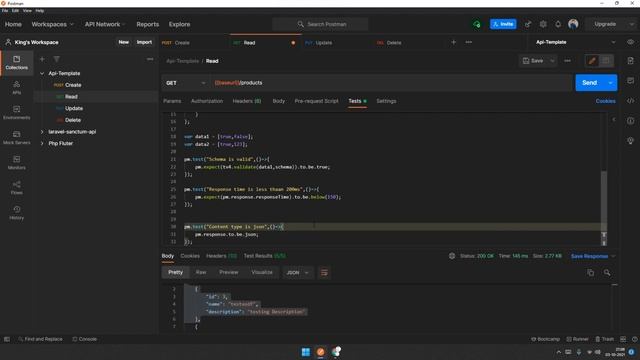Screen dimensions: 640x360
Task: Select the Visualize response view
Action: (x=262, y=272)
